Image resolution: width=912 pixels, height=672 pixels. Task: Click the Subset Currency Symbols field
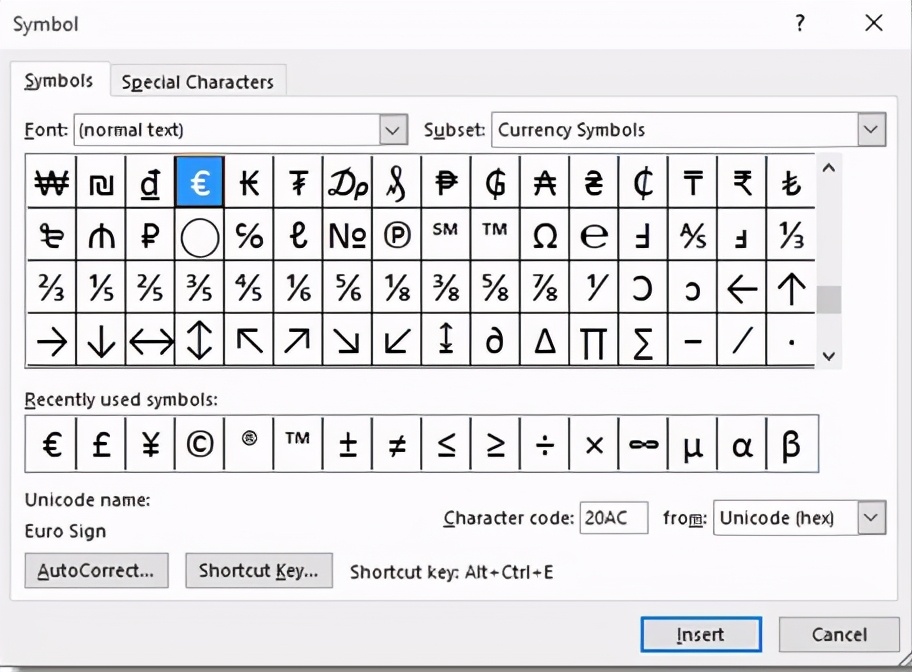[675, 129]
